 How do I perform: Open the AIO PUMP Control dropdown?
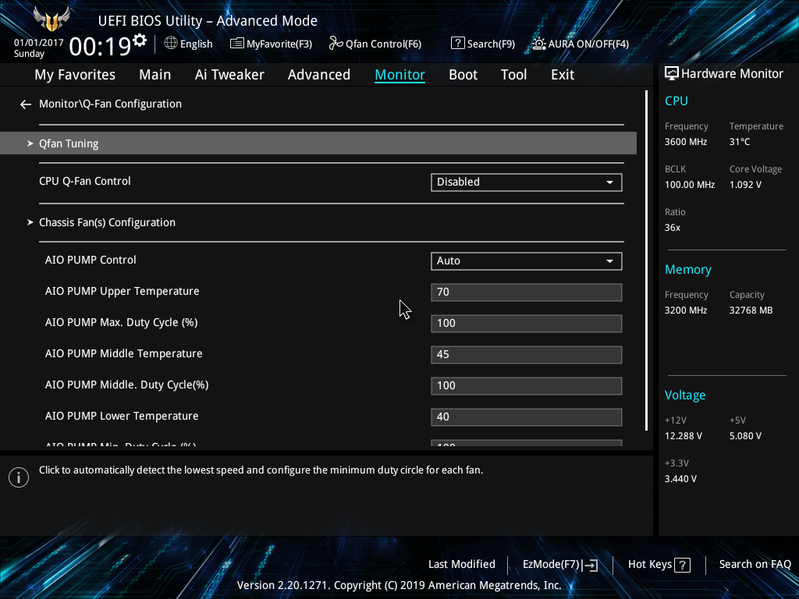click(x=526, y=261)
